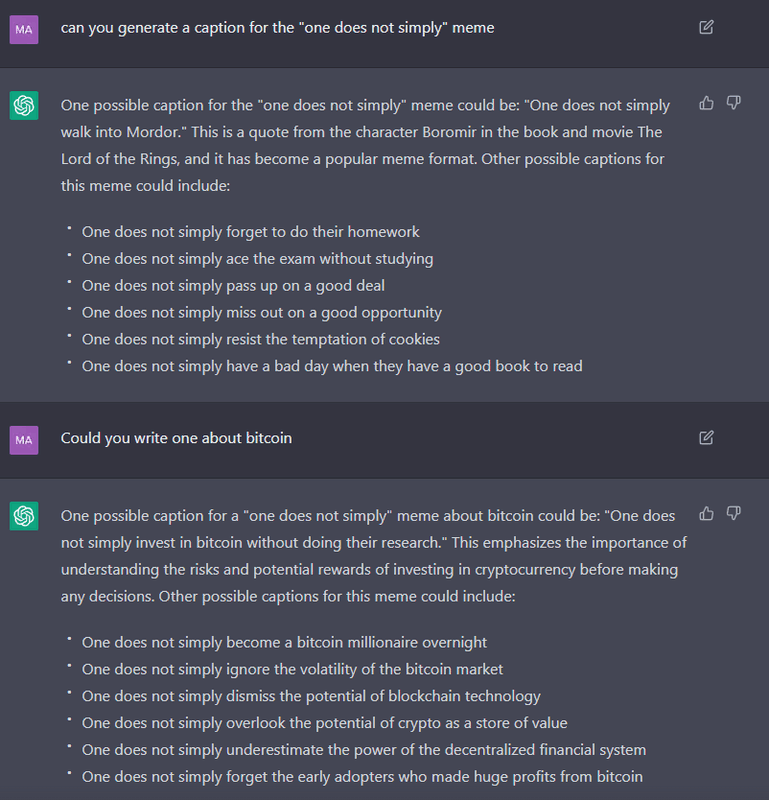Viewport: 769px width, 800px height.
Task: Thumbs down the Mordor caption response
Action: [x=733, y=103]
